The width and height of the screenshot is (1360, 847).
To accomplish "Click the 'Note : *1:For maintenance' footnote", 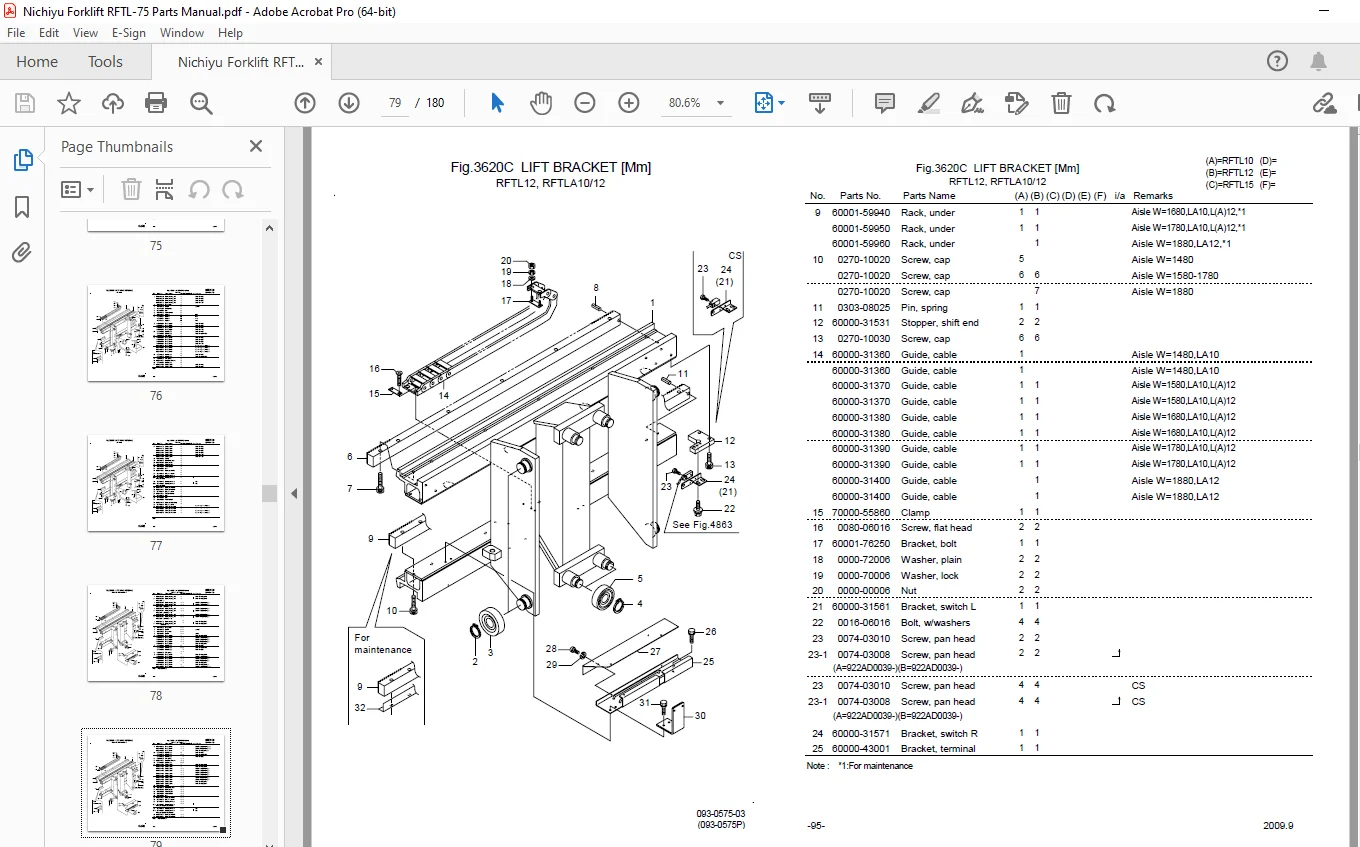I will point(860,766).
